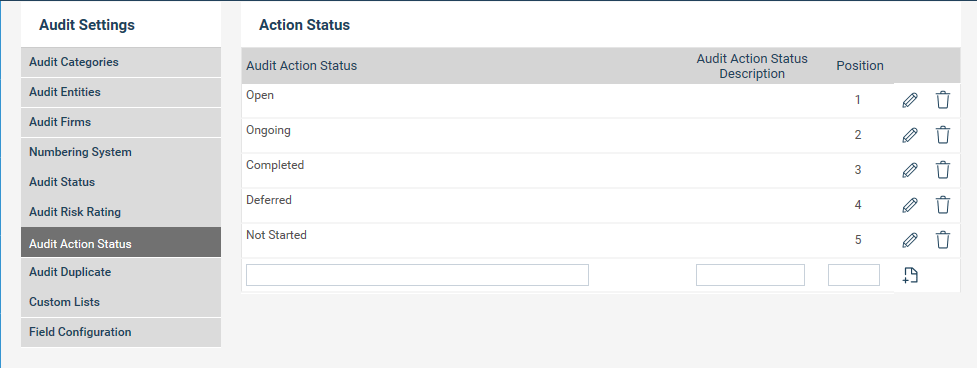Focus the new status description input
Image resolution: width=977 pixels, height=368 pixels.
tap(750, 275)
